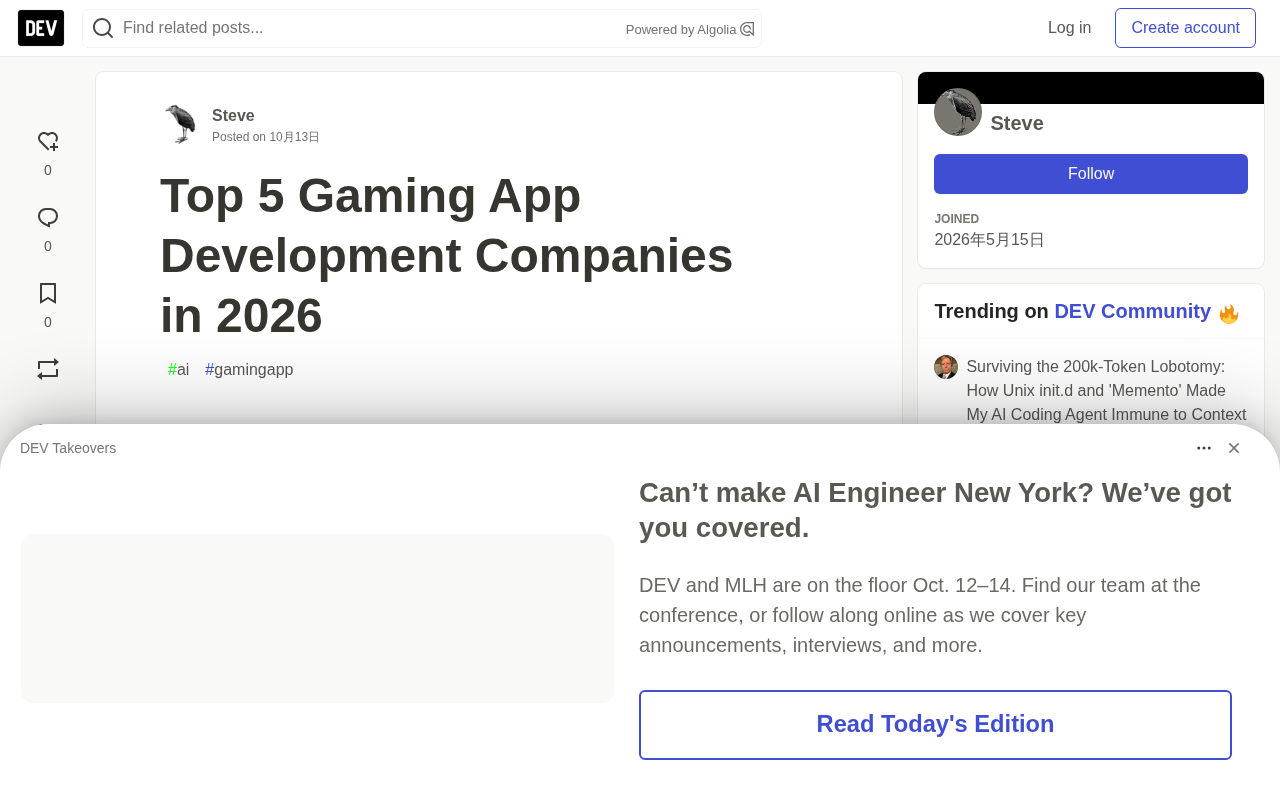The width and height of the screenshot is (1280, 800).
Task: Click the AI Engineer New York headline
Action: pyautogui.click(x=935, y=510)
